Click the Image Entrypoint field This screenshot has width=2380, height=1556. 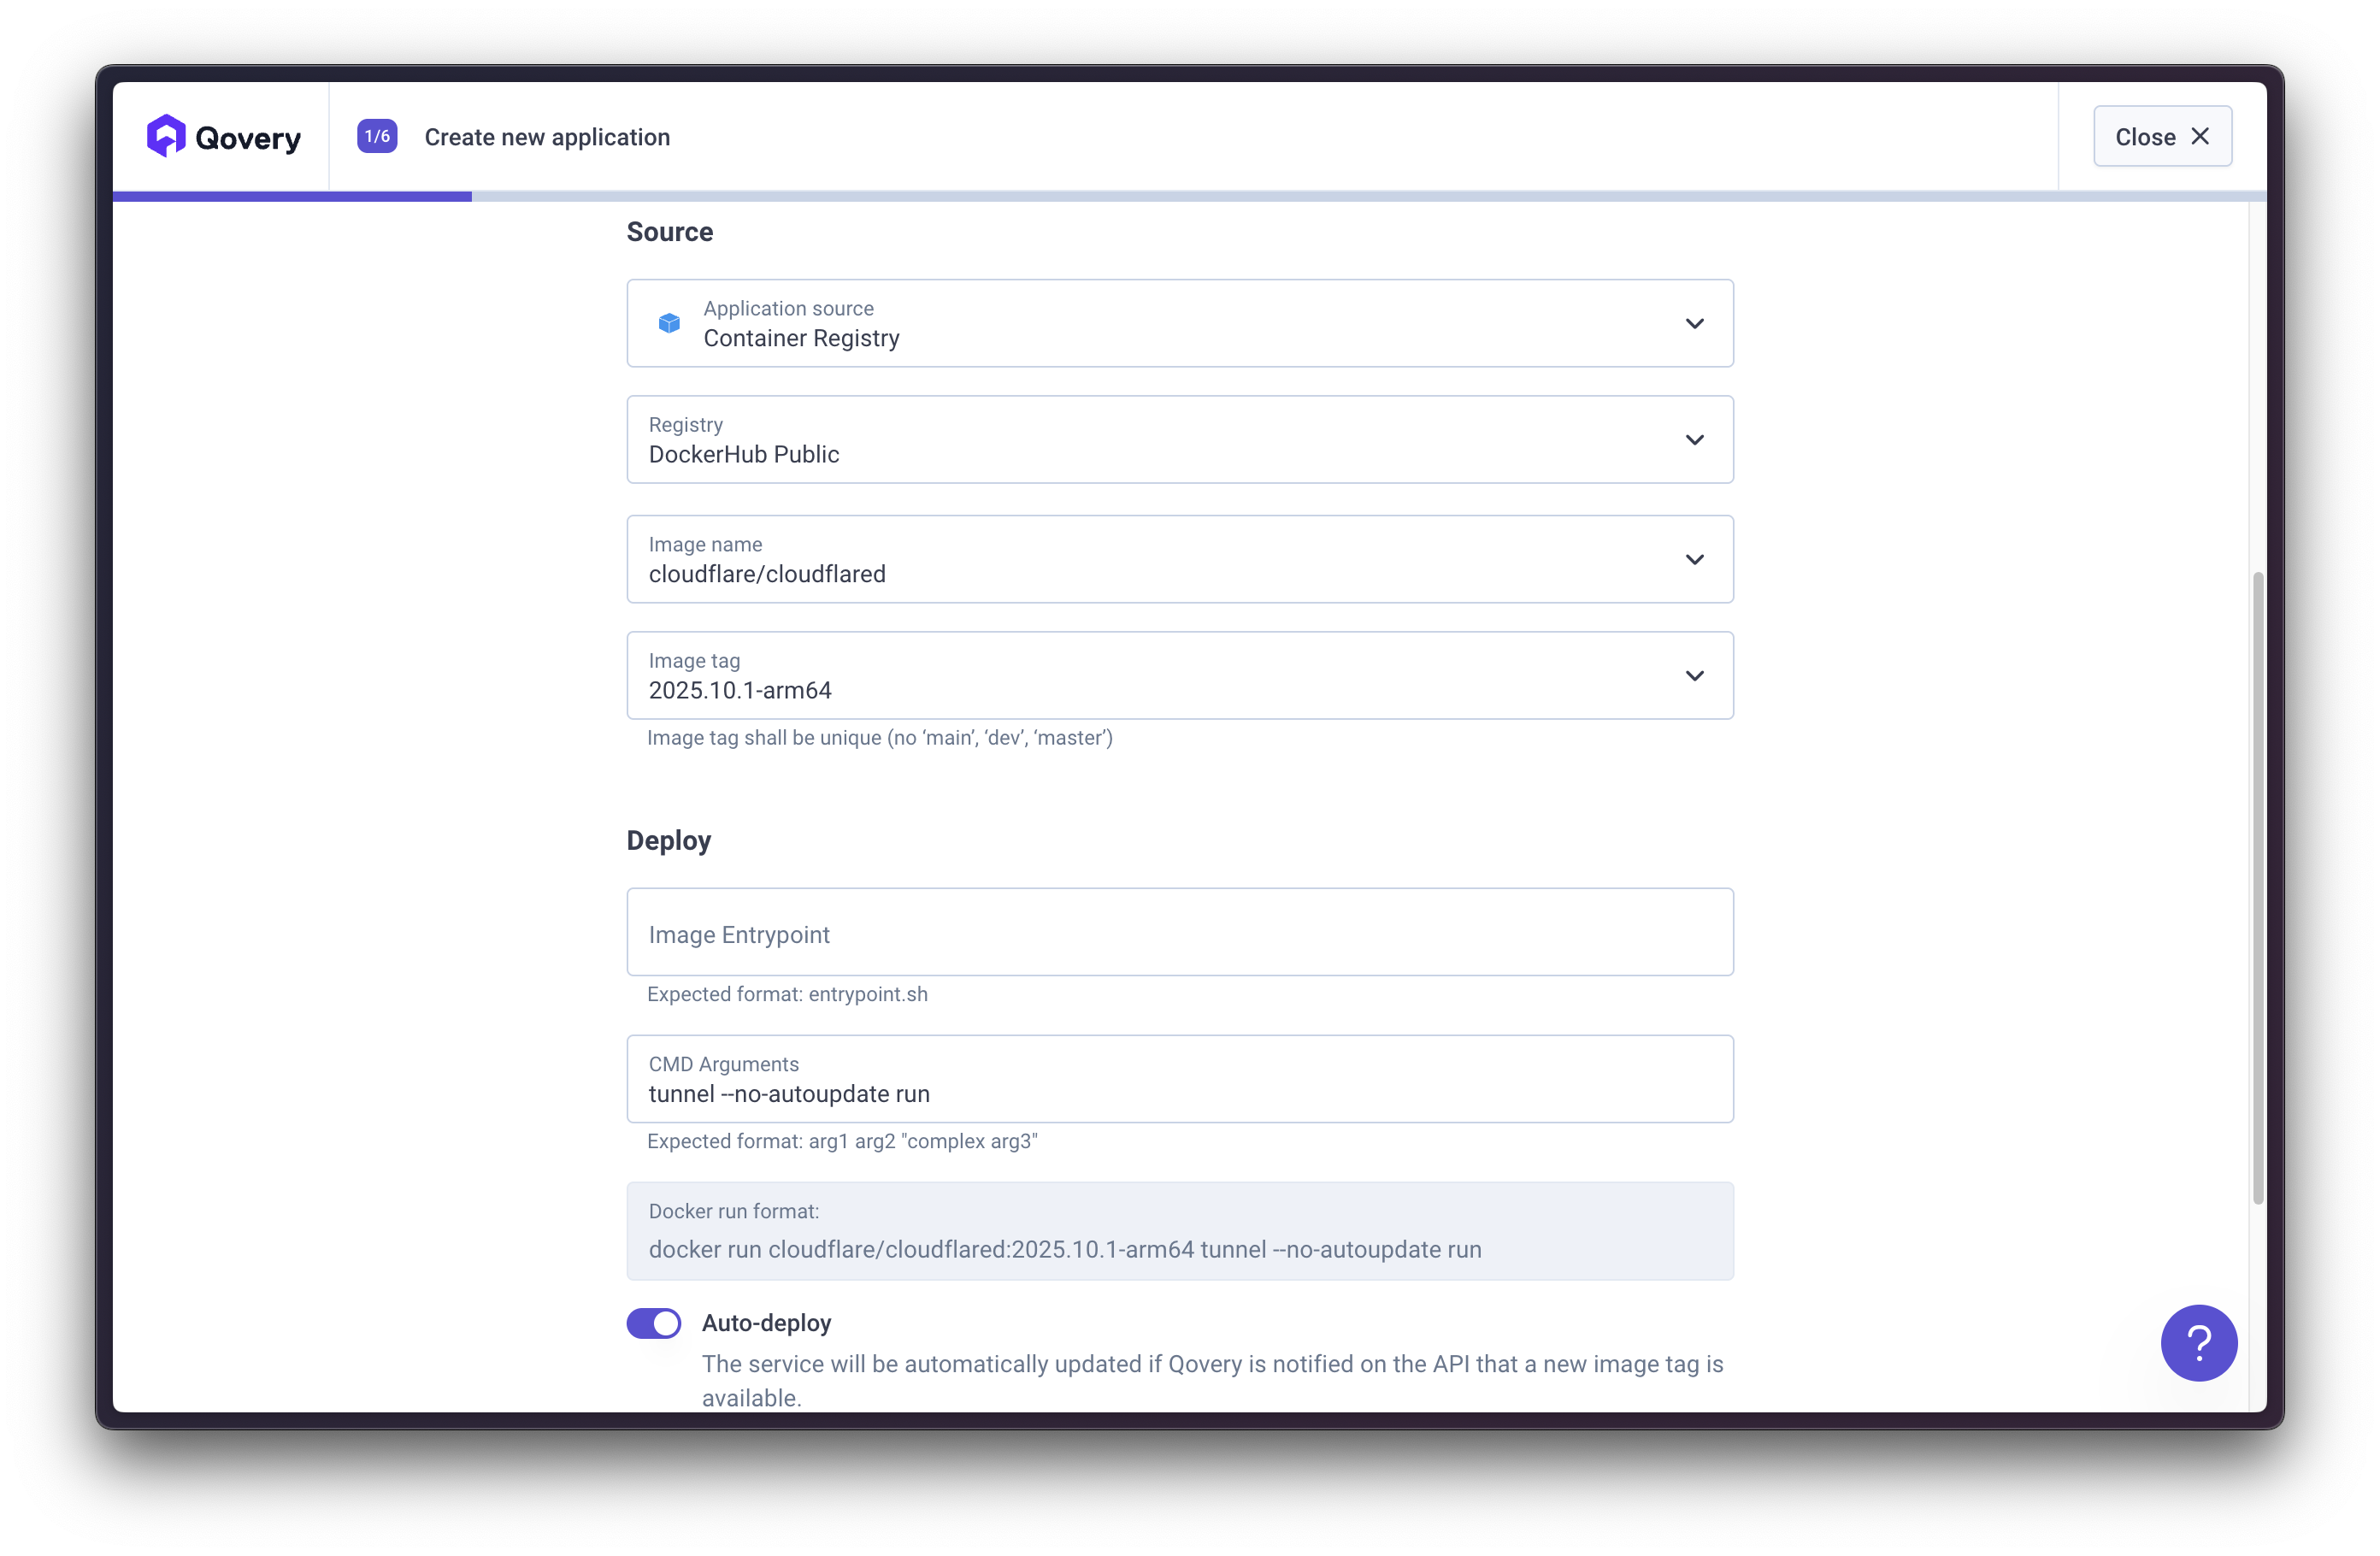click(1180, 933)
